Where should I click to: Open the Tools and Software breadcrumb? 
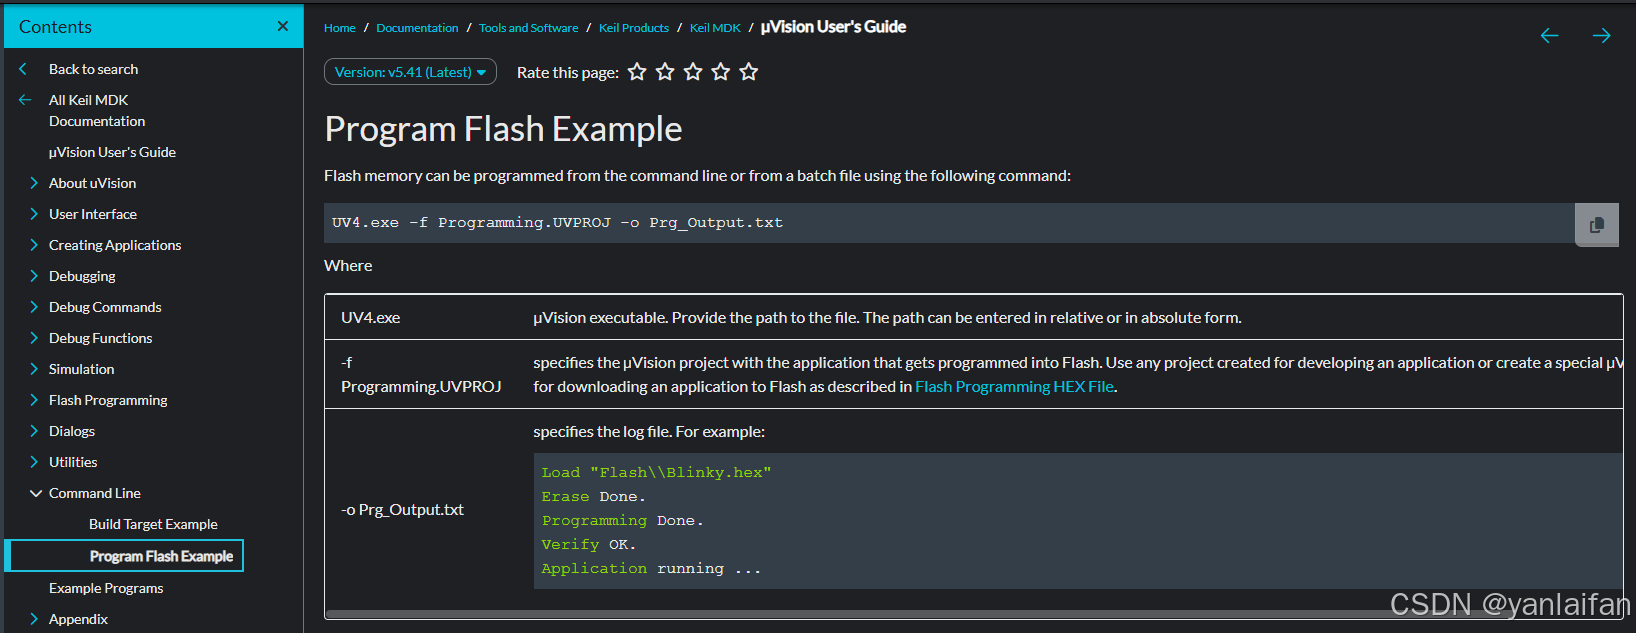pos(528,28)
